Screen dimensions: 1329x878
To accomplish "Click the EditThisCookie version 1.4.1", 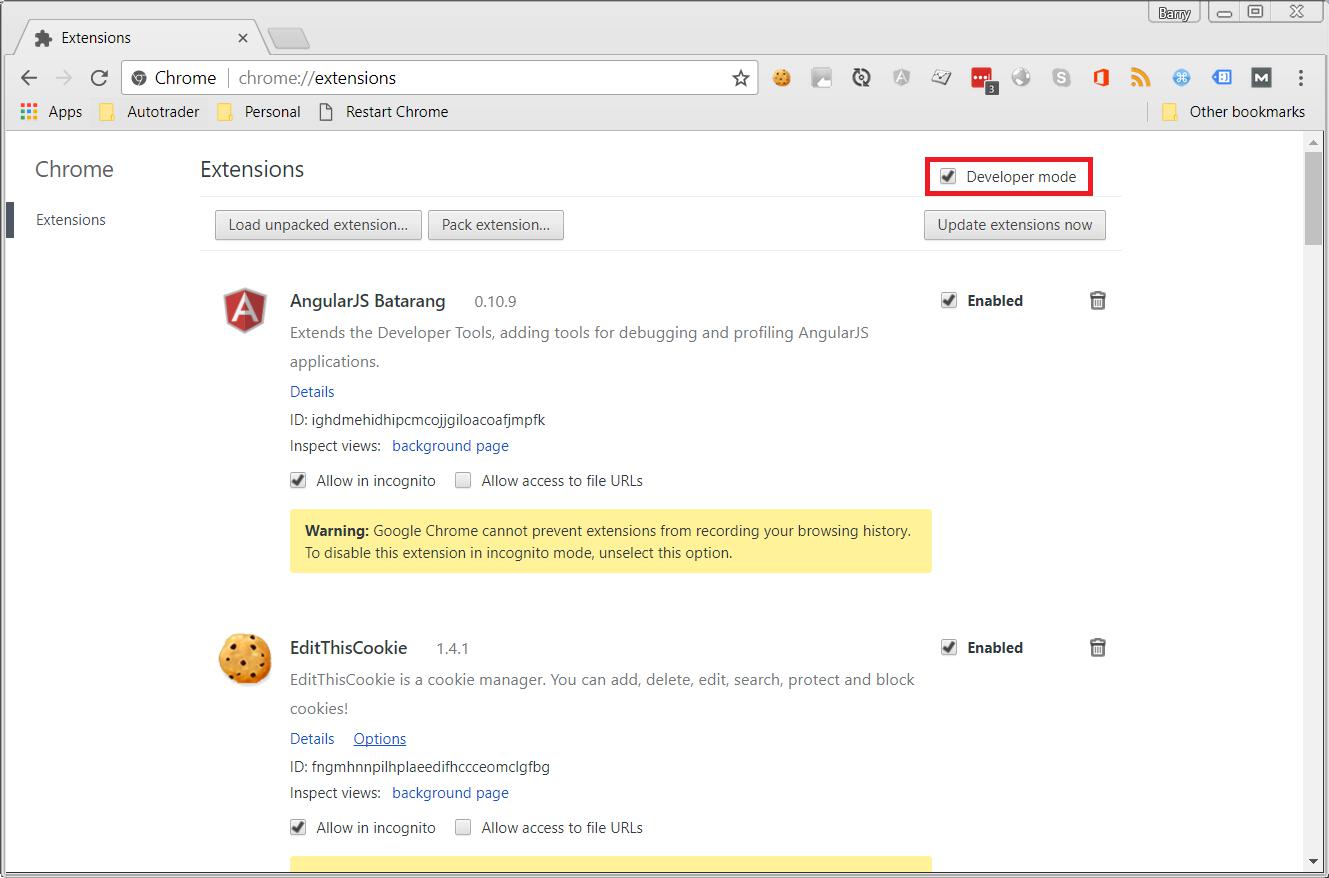I will pyautogui.click(x=452, y=648).
